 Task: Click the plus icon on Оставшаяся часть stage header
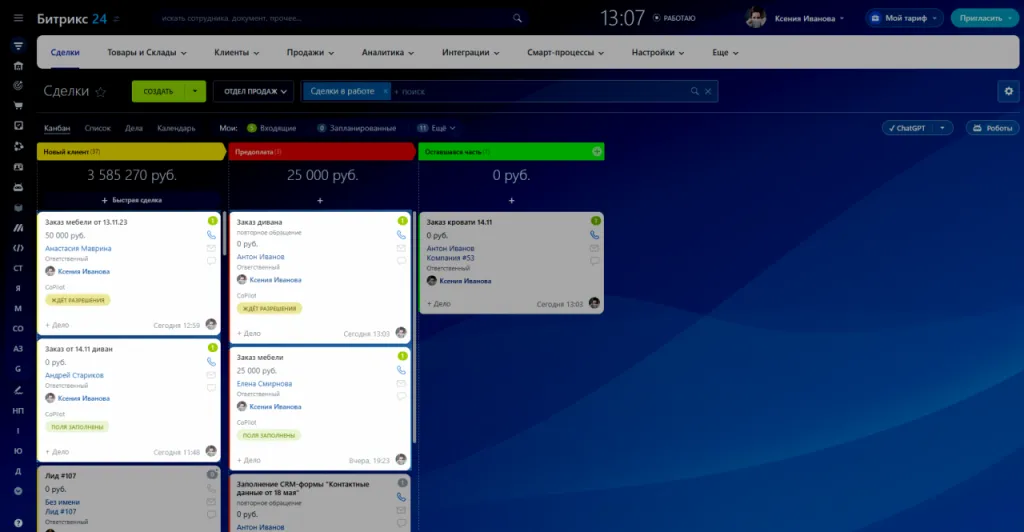click(597, 152)
